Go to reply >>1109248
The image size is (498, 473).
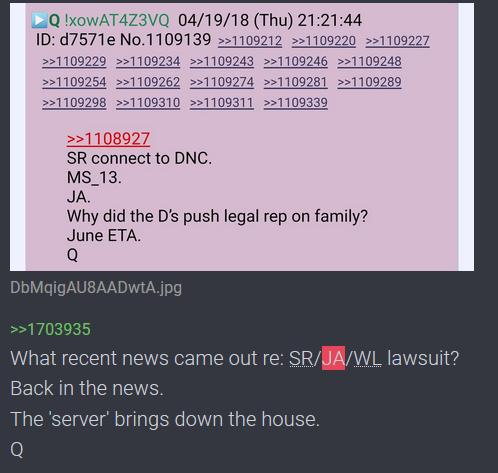pyautogui.click(x=369, y=62)
